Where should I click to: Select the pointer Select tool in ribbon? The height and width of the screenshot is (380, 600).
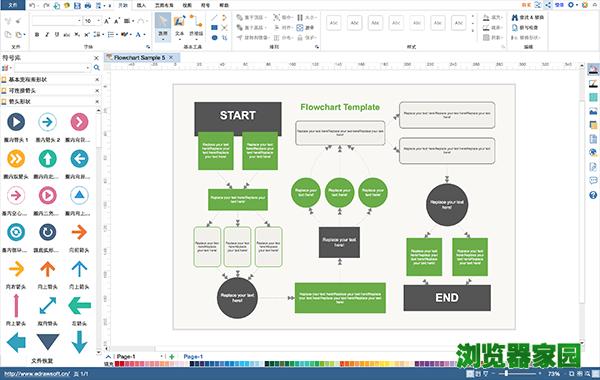(163, 26)
